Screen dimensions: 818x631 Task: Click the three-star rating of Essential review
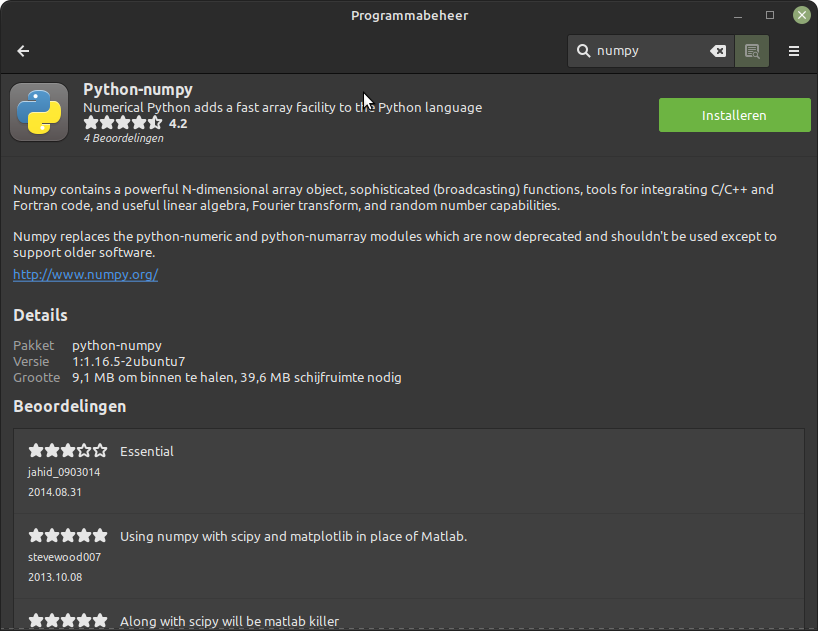tap(68, 451)
